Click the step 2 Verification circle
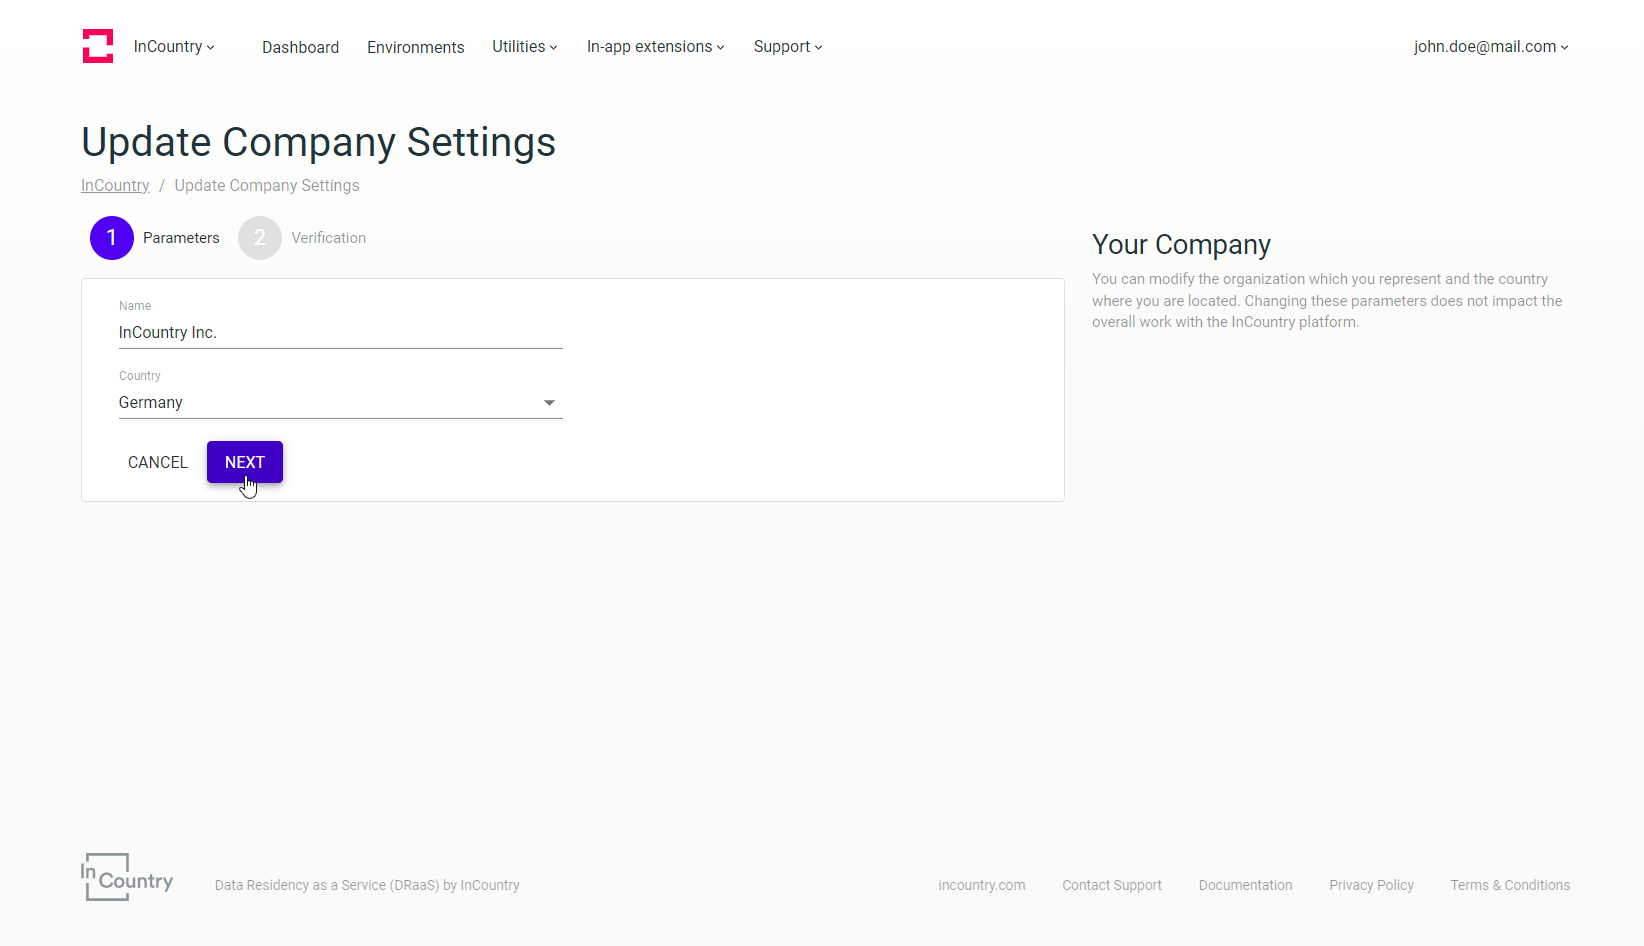Viewport: 1644px width, 946px height. pyautogui.click(x=260, y=238)
